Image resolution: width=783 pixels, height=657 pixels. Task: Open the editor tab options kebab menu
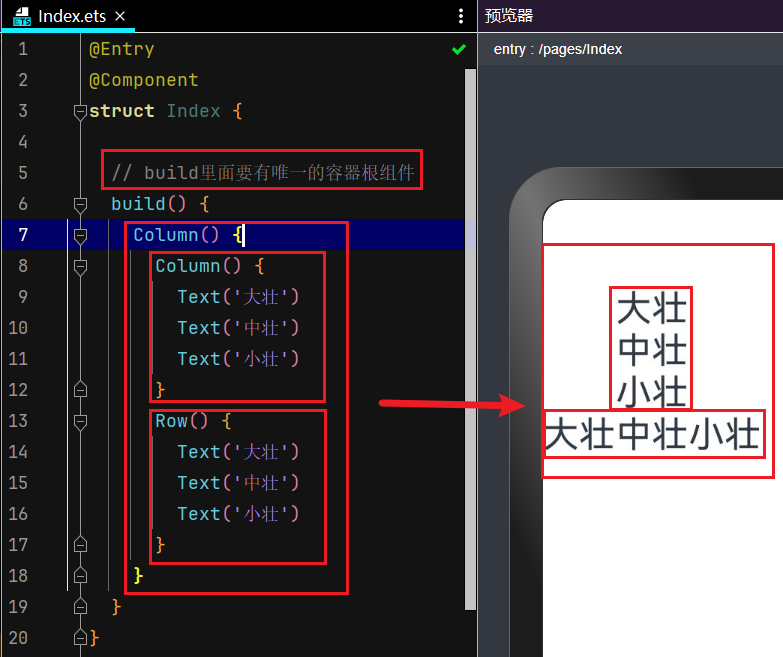[x=460, y=16]
